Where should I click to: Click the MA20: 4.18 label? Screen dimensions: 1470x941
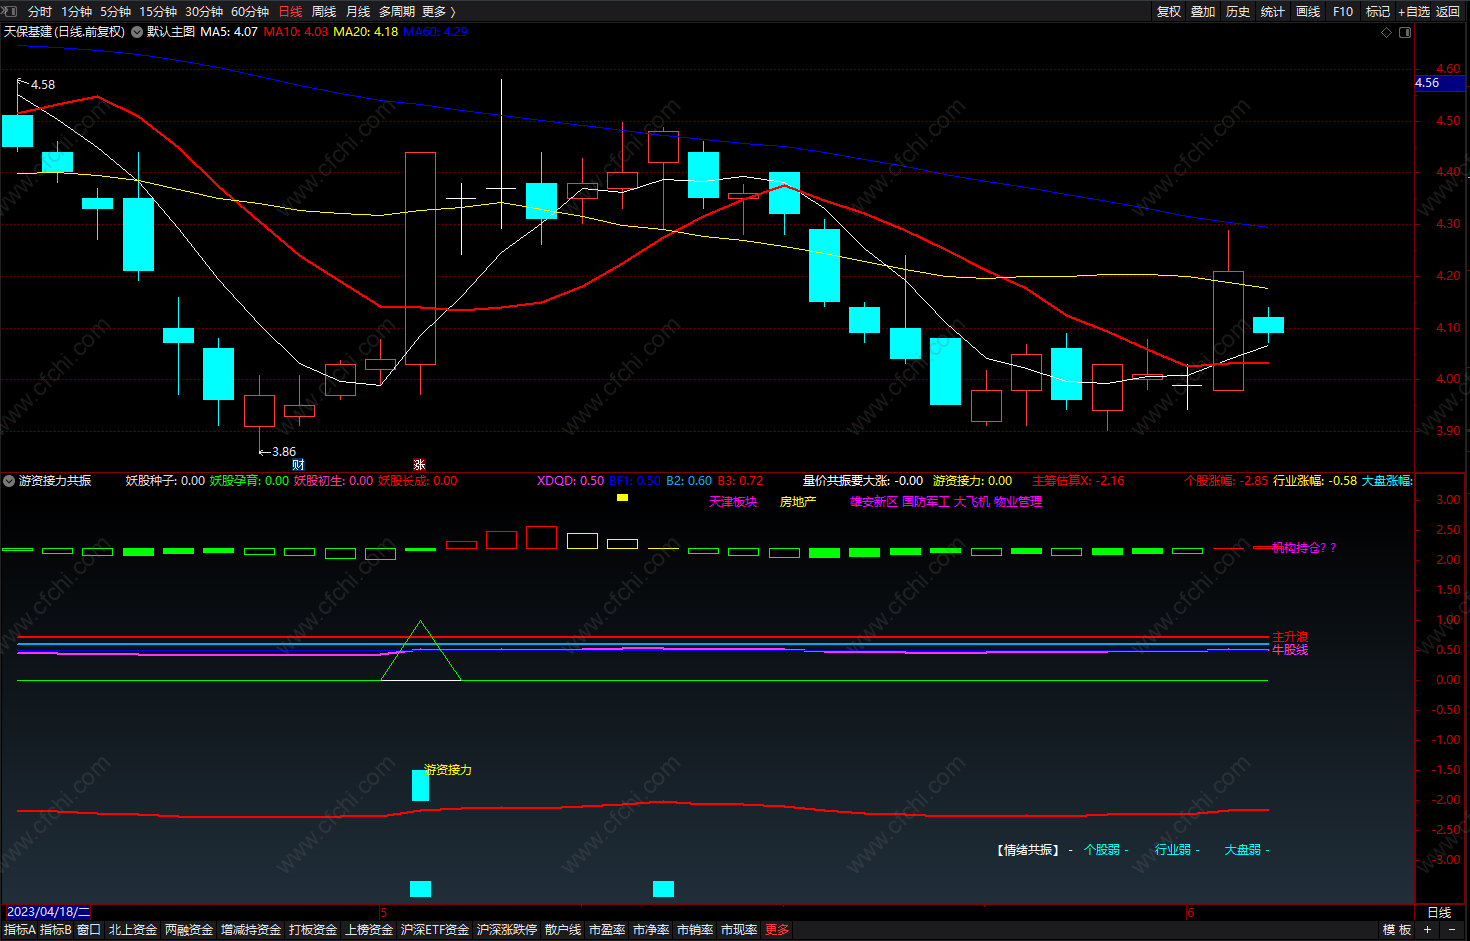(x=366, y=32)
